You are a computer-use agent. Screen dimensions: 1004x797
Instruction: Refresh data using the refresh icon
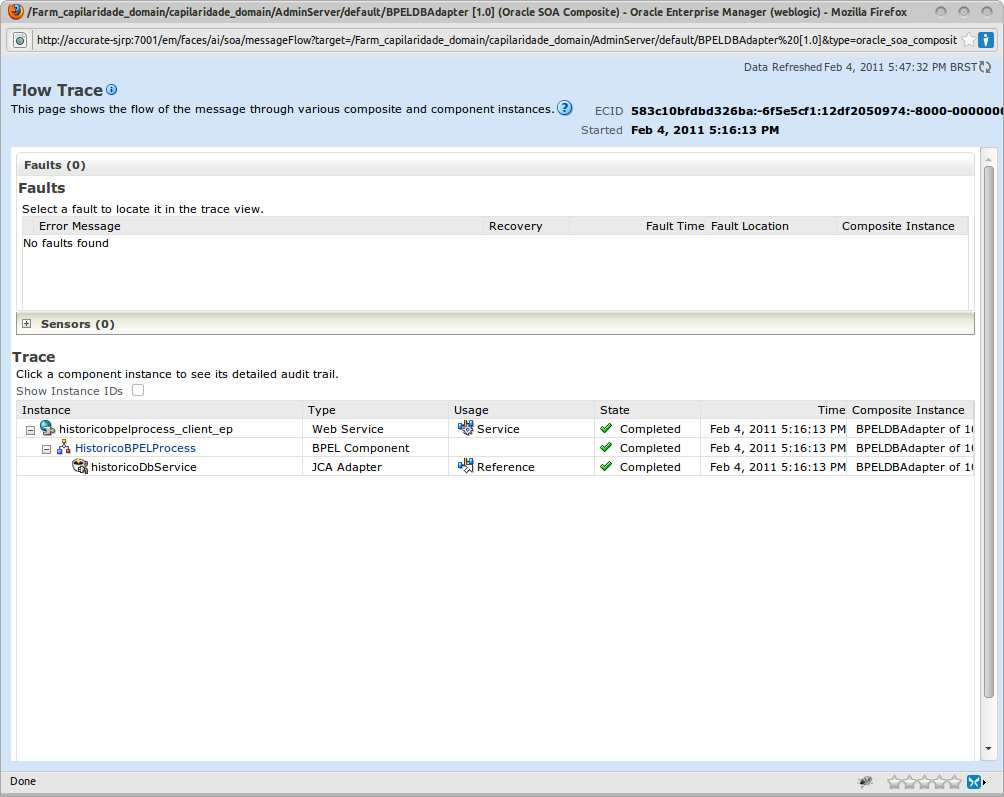point(985,67)
